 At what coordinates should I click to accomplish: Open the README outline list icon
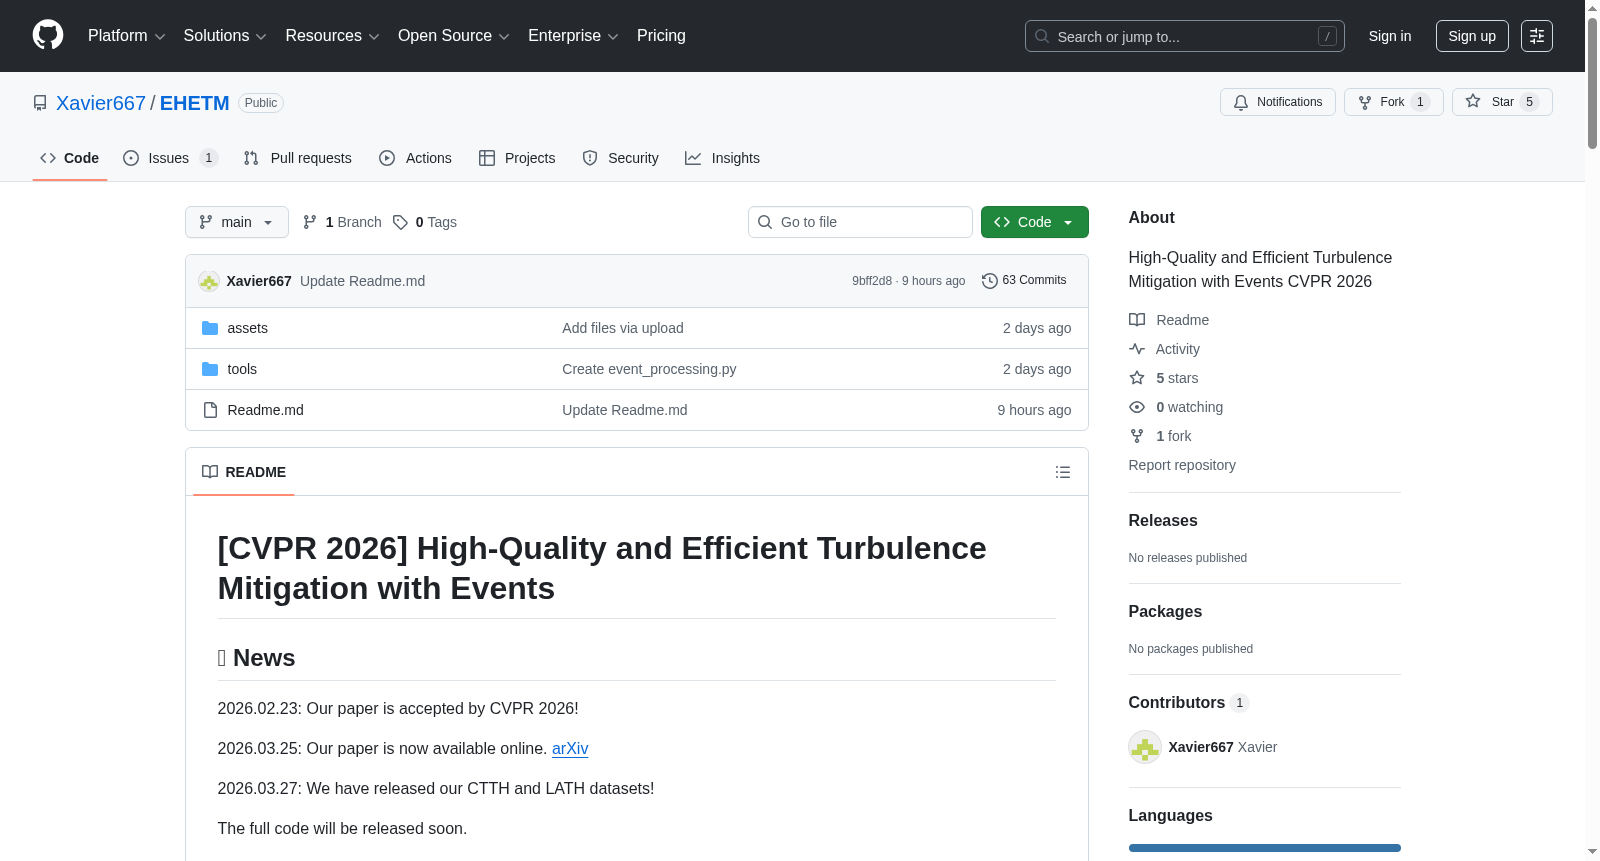pos(1063,472)
